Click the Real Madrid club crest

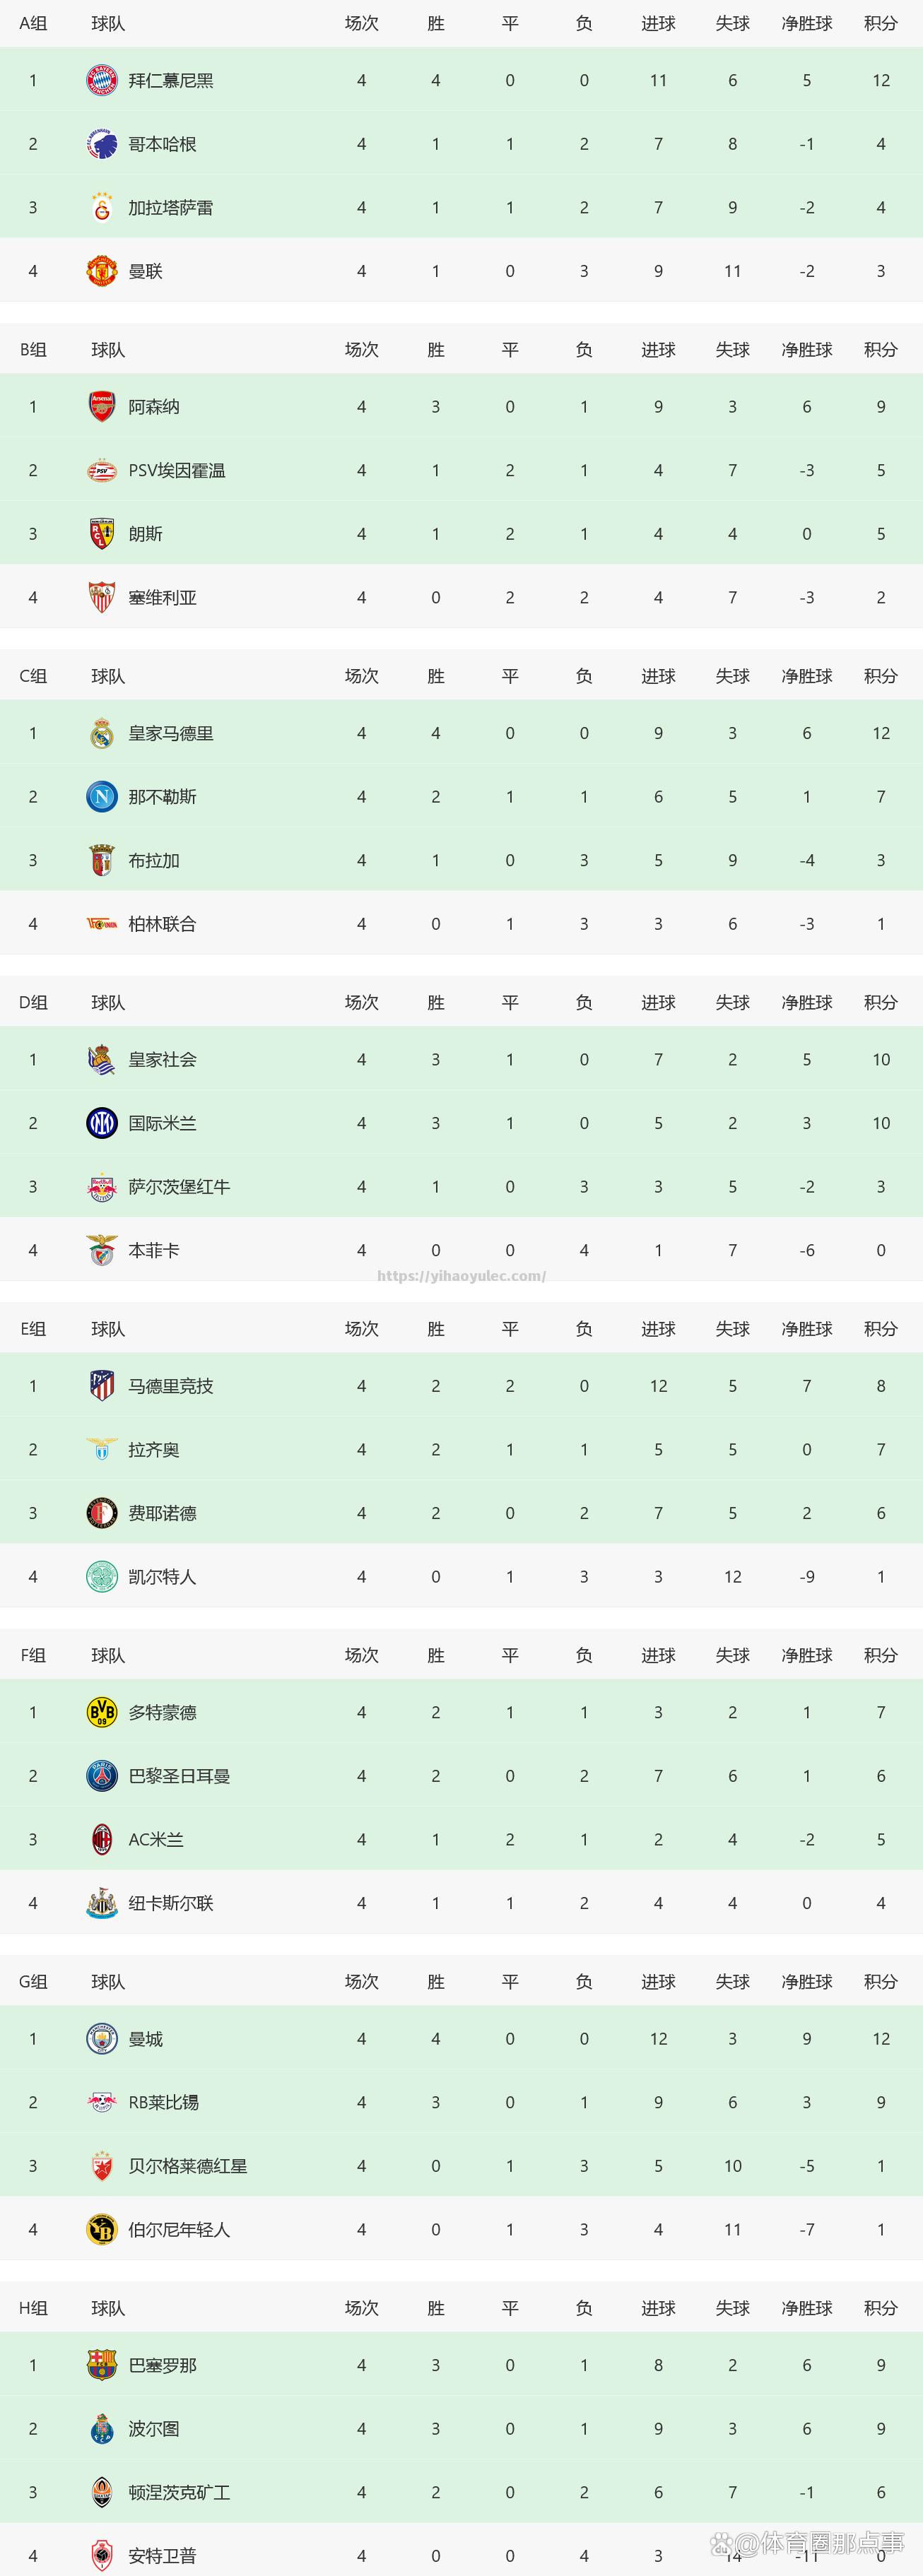pos(102,733)
